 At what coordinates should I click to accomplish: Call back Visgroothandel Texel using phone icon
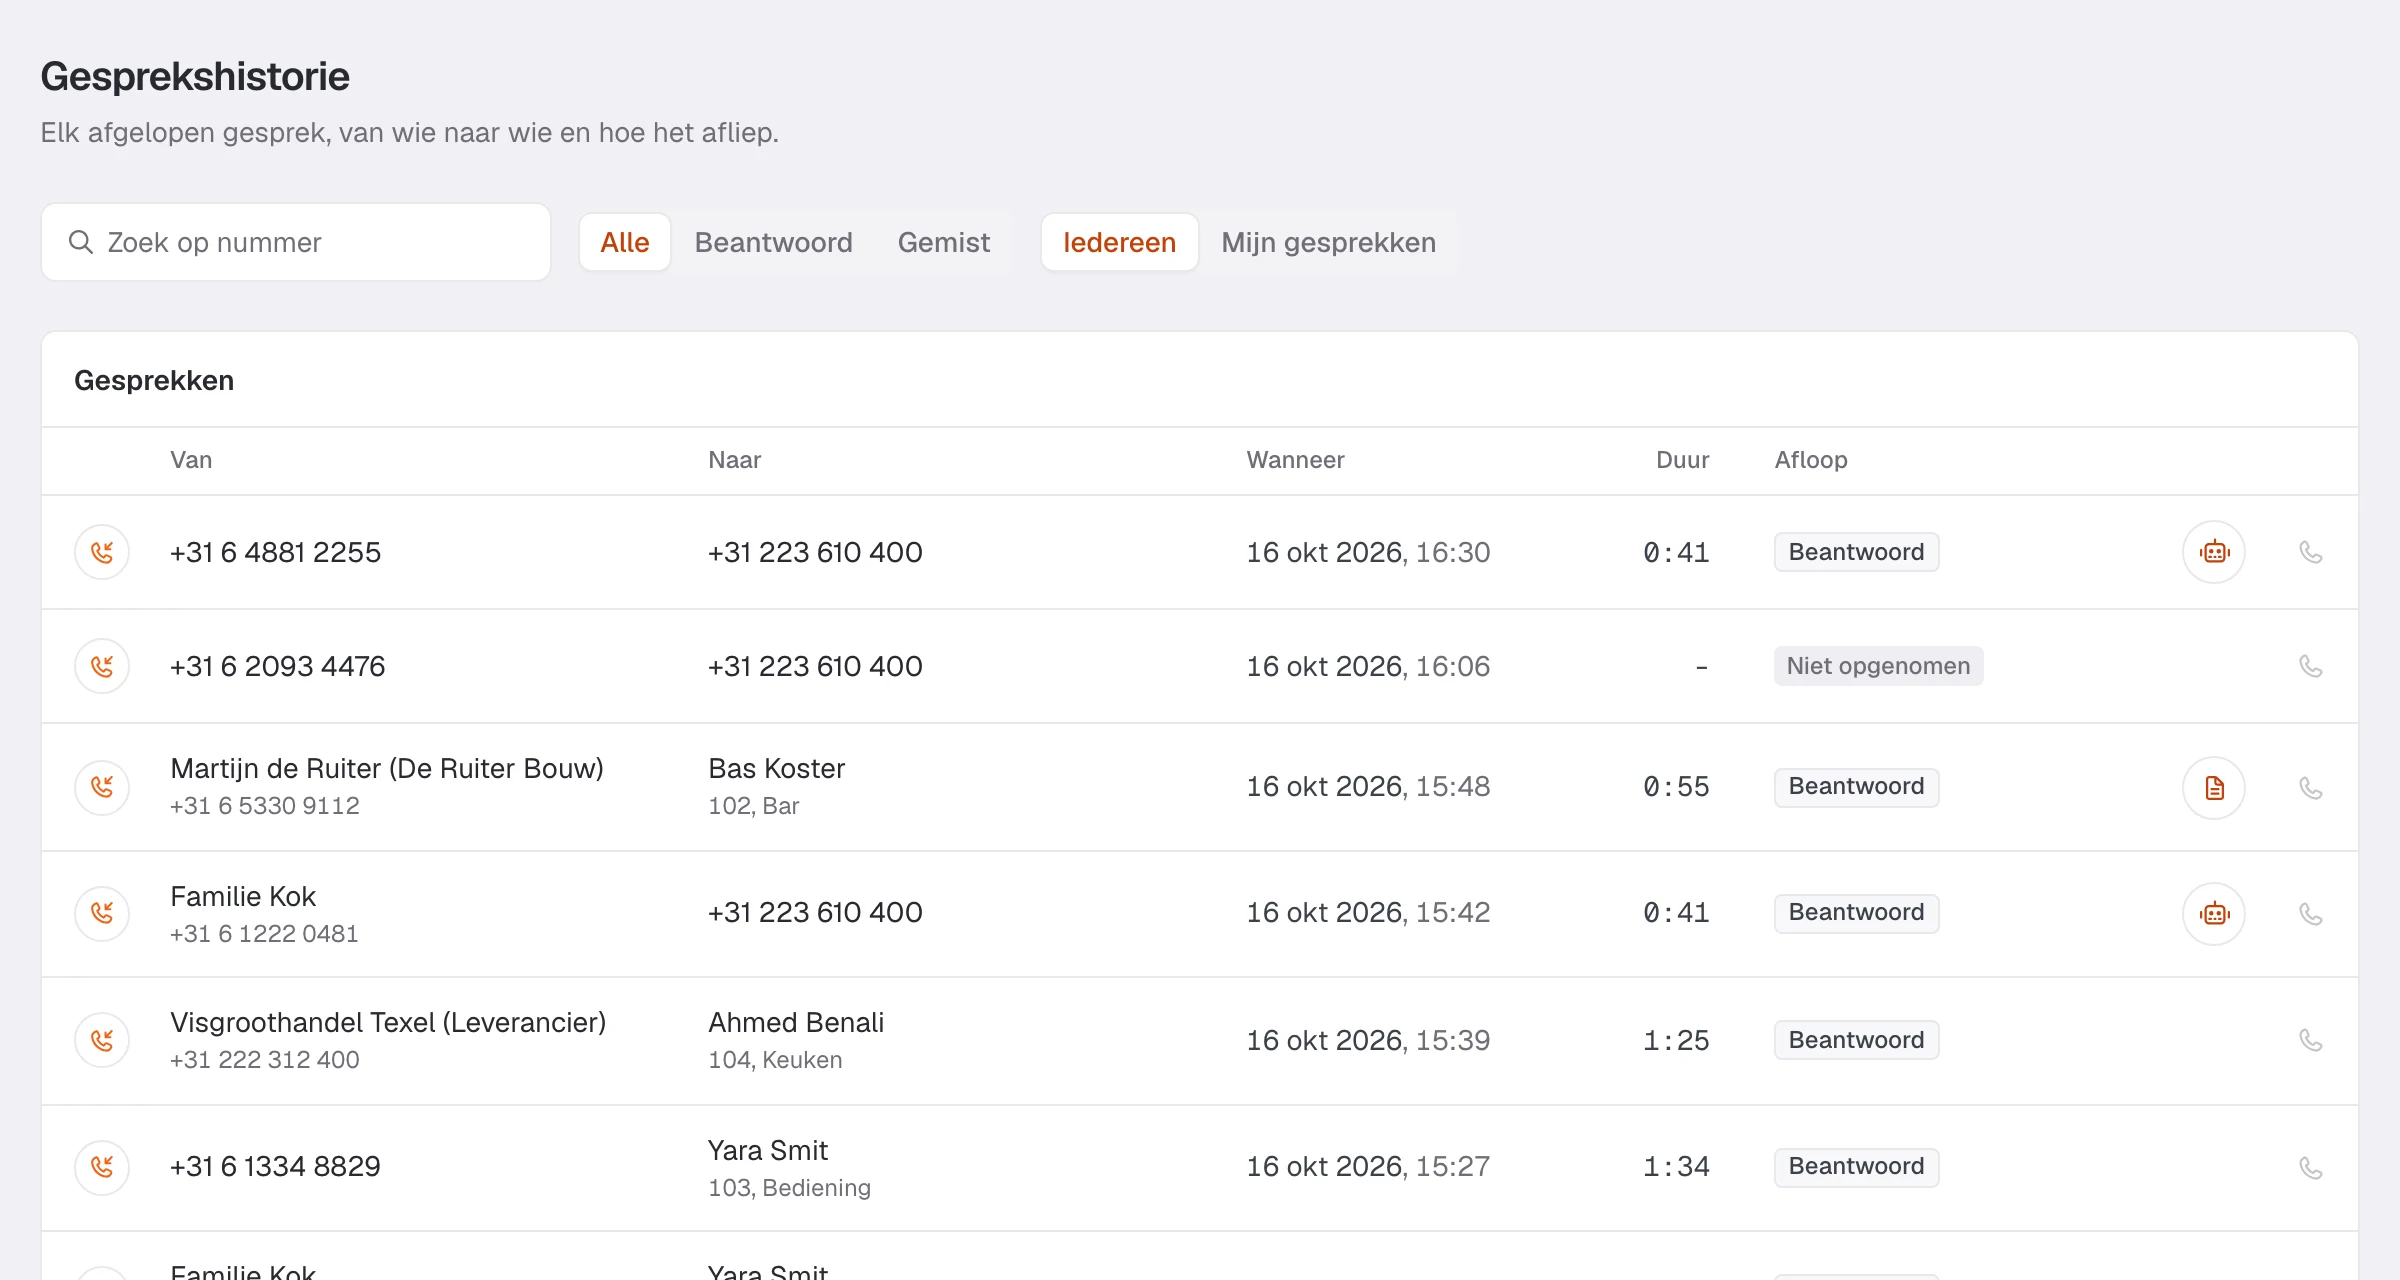point(2310,1040)
